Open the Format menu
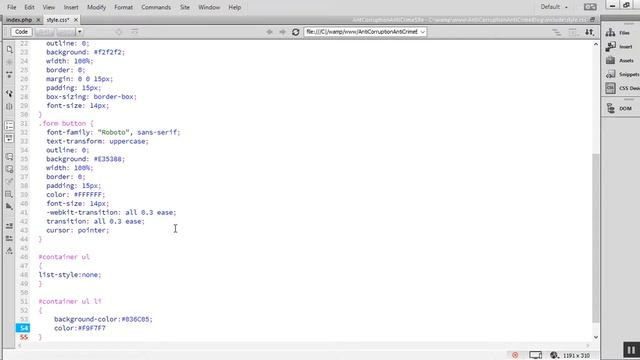The image size is (640, 360). click(x=123, y=7)
